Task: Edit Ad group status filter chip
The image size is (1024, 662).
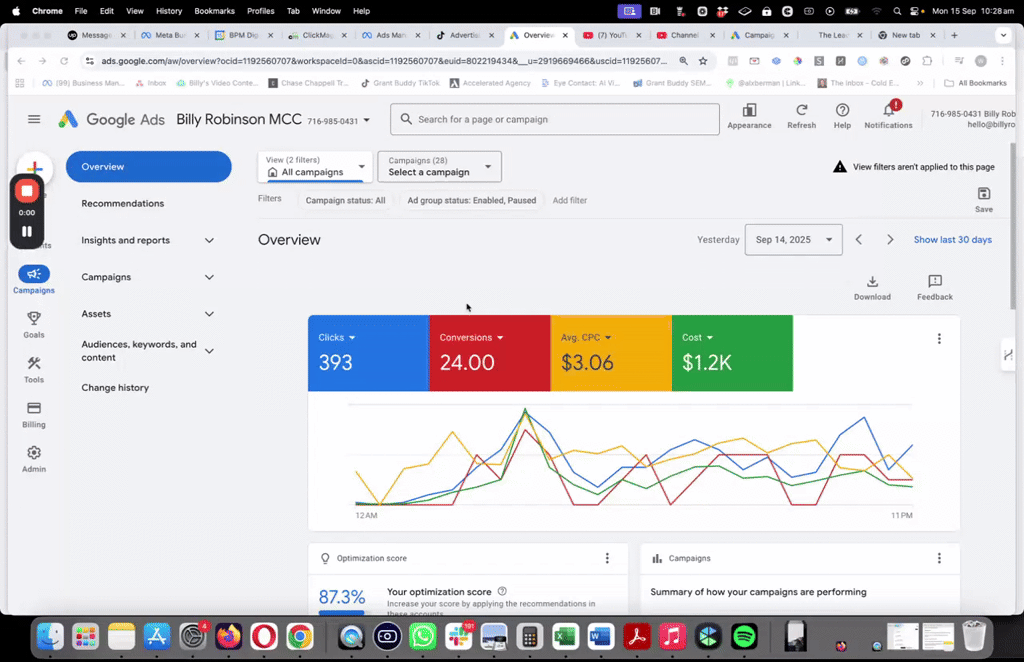Action: pyautogui.click(x=472, y=200)
